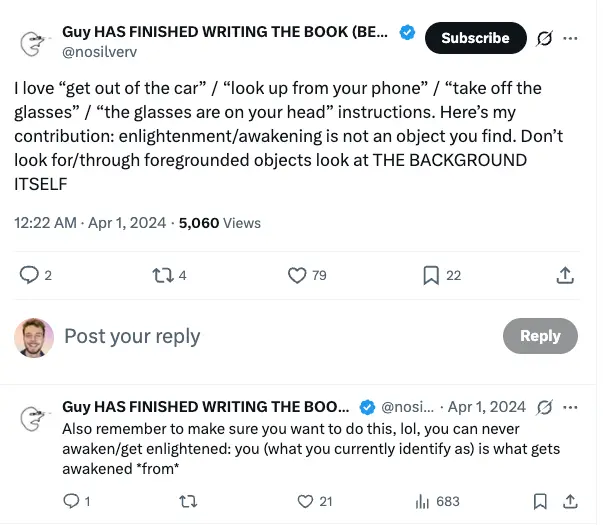Bookmark the follow-up tweet
Screen dimensions: 603x525
coord(540,501)
